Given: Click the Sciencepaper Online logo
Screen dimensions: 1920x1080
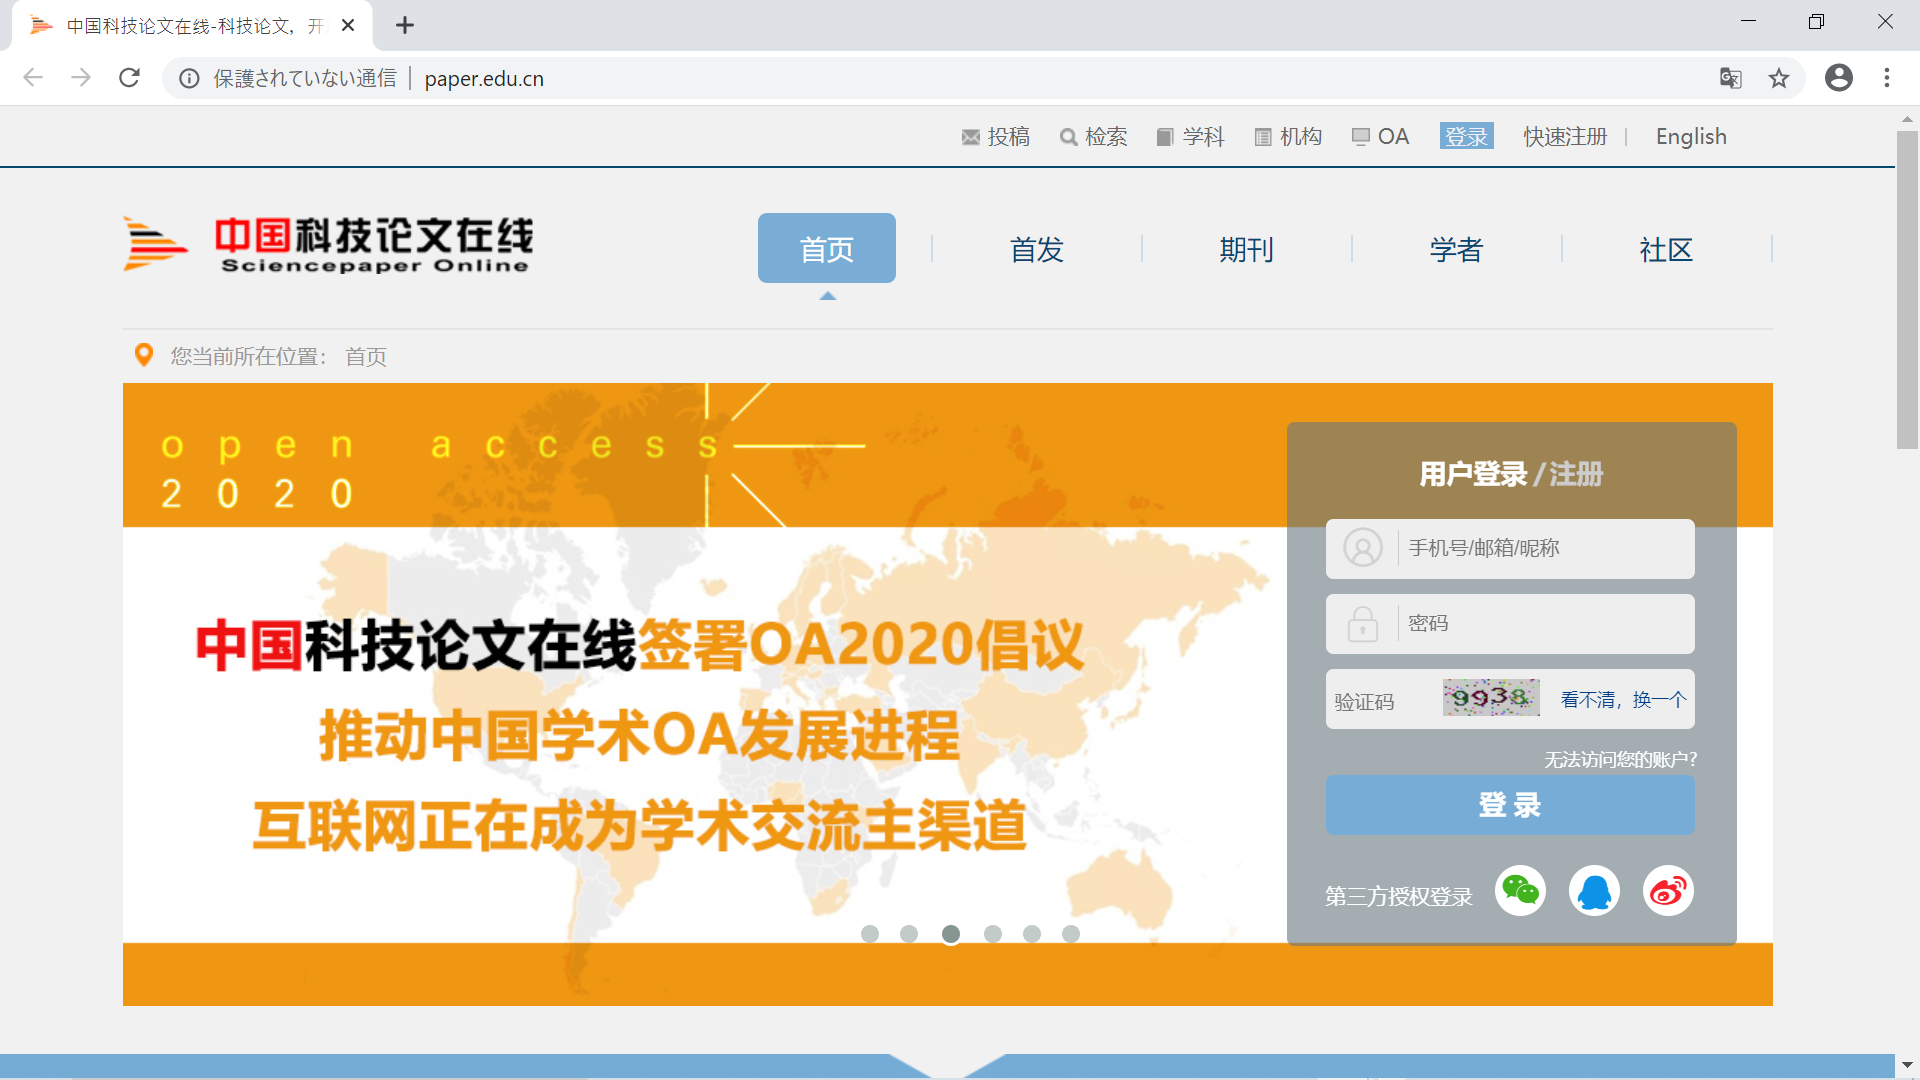Looking at the screenshot, I should [x=328, y=245].
